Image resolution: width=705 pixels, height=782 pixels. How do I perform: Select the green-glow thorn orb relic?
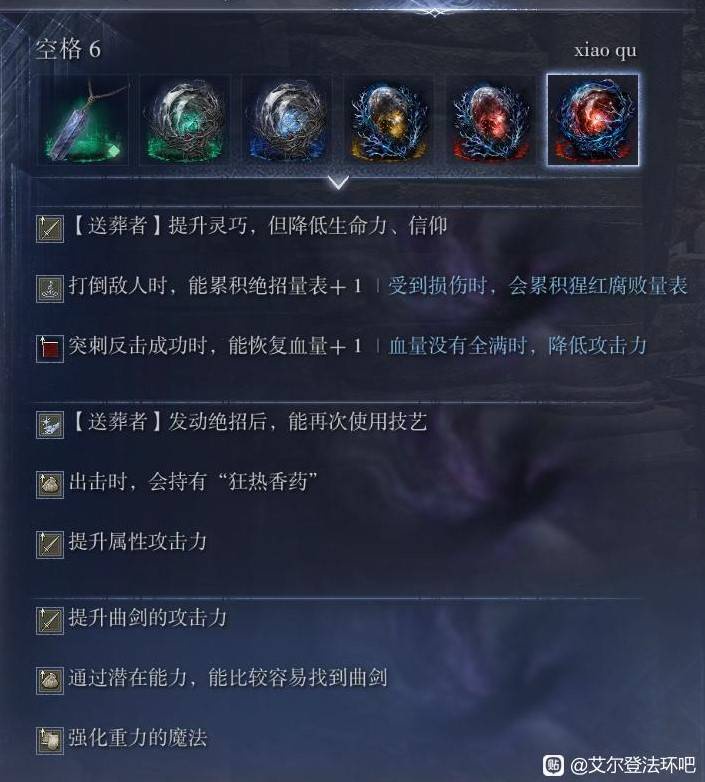(x=185, y=120)
